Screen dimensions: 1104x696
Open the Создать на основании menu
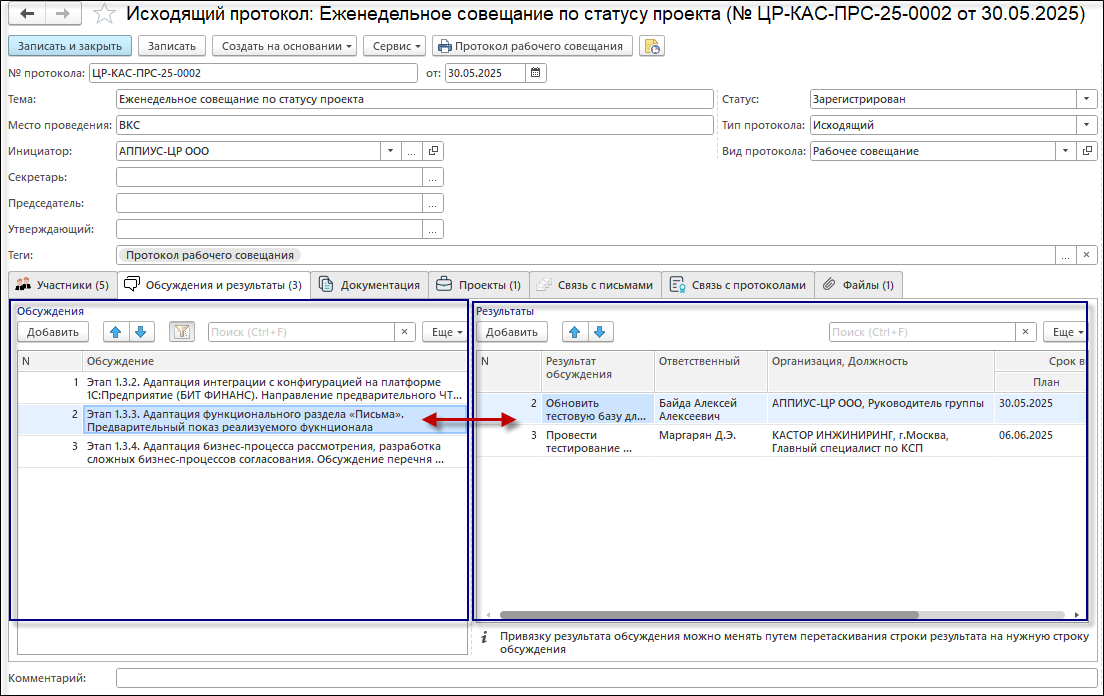(284, 46)
